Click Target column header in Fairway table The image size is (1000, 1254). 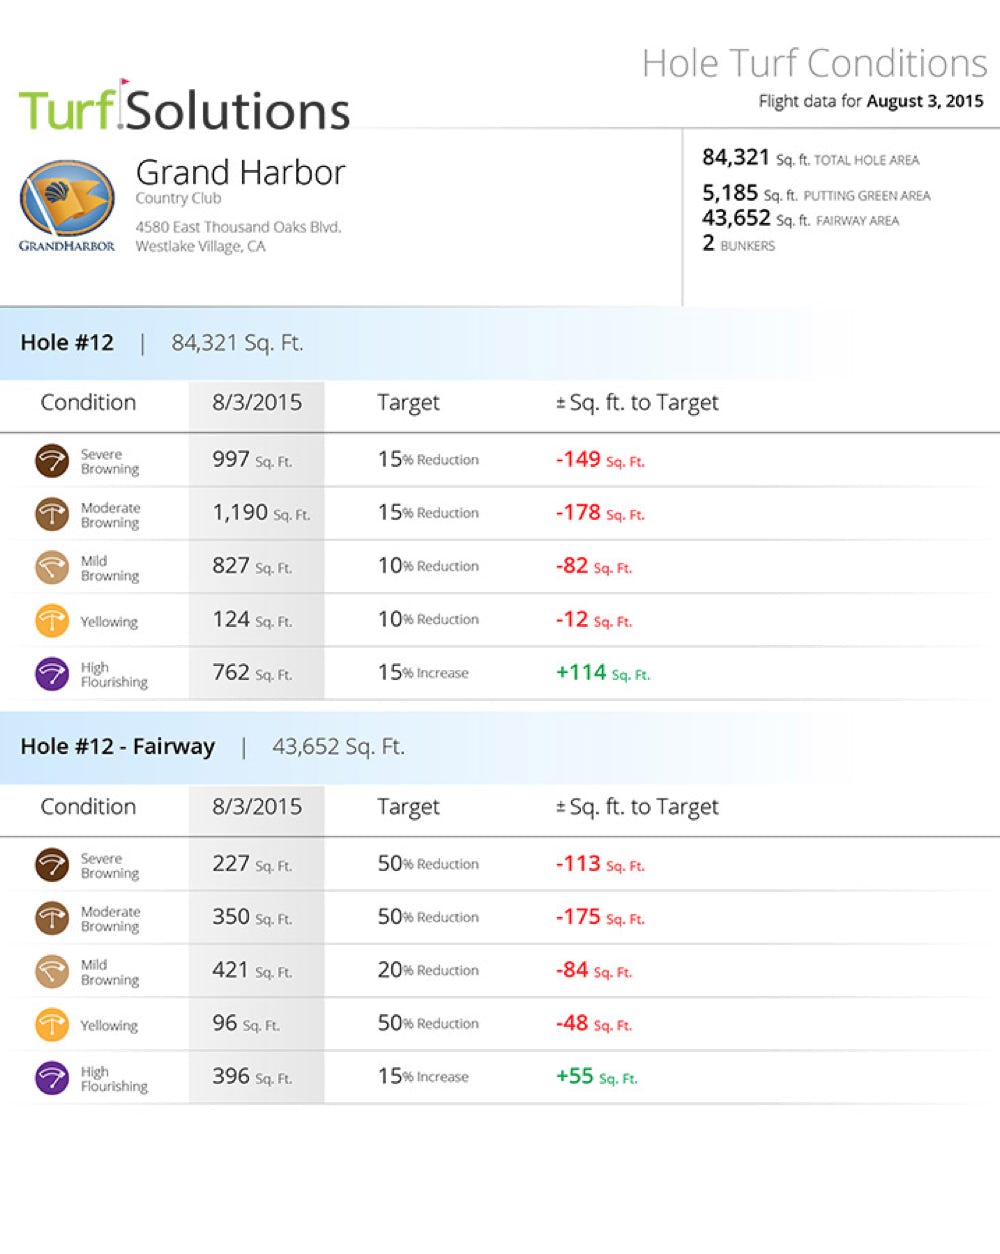click(408, 807)
